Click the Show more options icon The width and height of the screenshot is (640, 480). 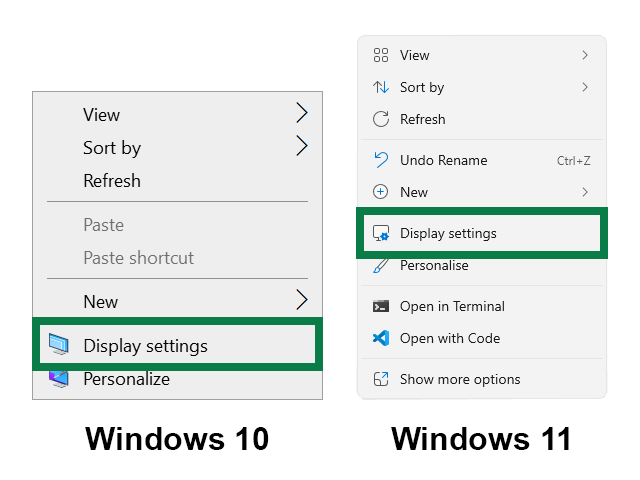coord(380,379)
